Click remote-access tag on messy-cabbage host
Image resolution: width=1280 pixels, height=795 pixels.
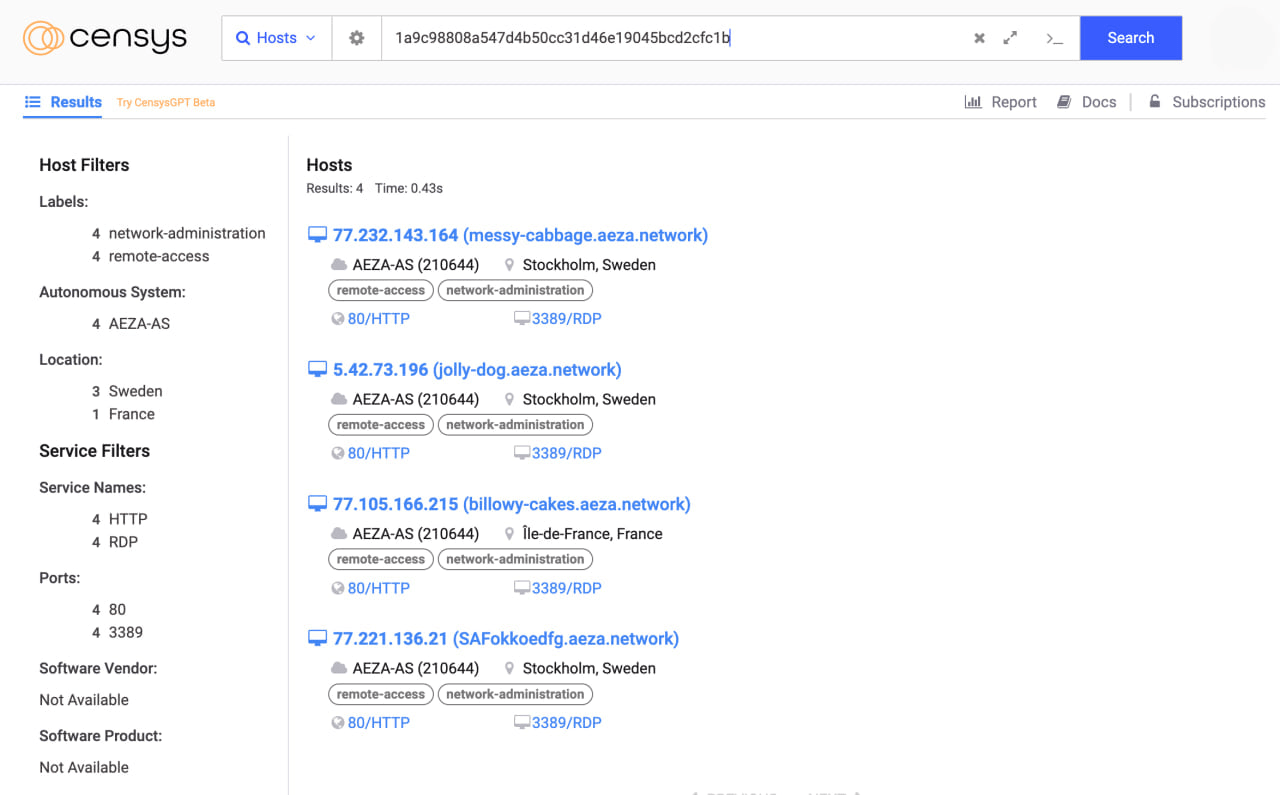pyautogui.click(x=380, y=290)
